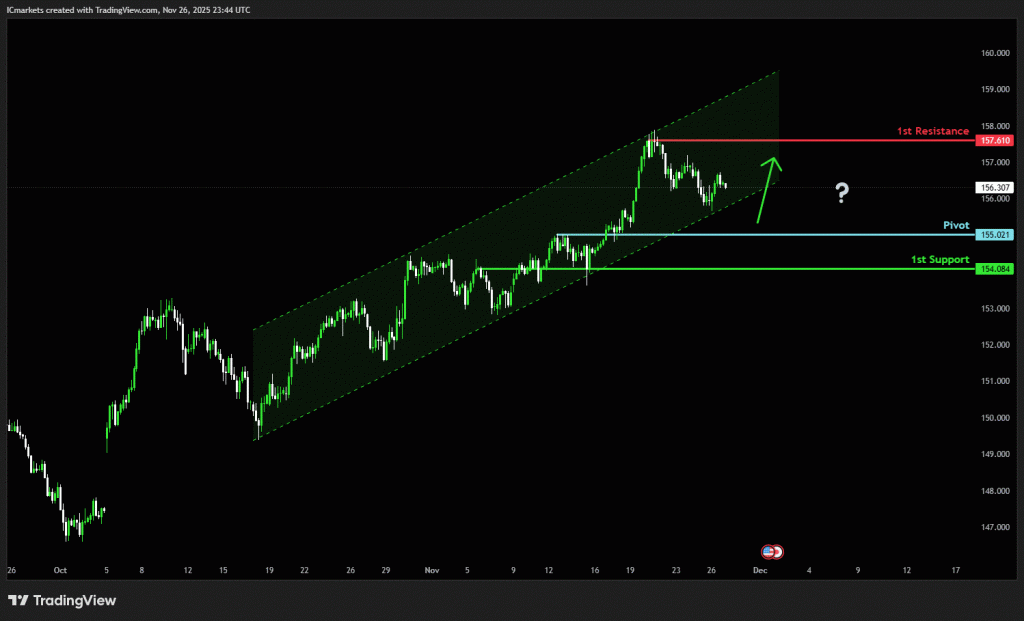Click the 147.000 price axis label
Viewport: 1024px width, 621px height.
tap(994, 528)
